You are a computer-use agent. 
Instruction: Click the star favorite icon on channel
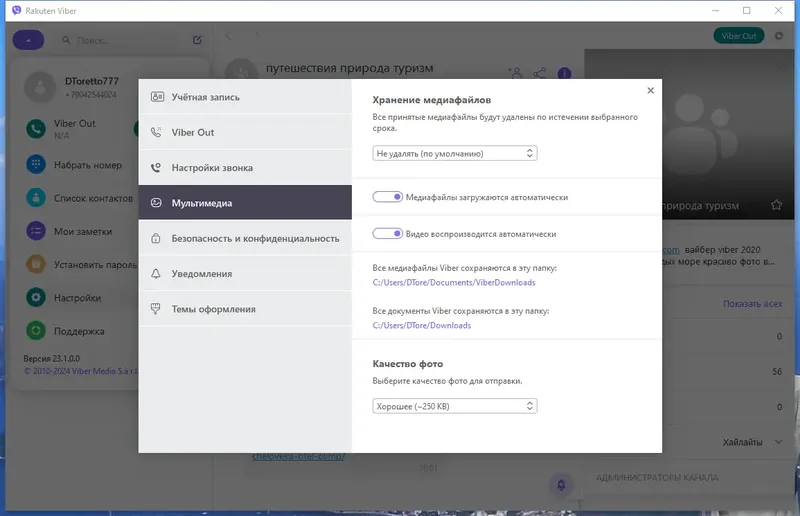777,205
